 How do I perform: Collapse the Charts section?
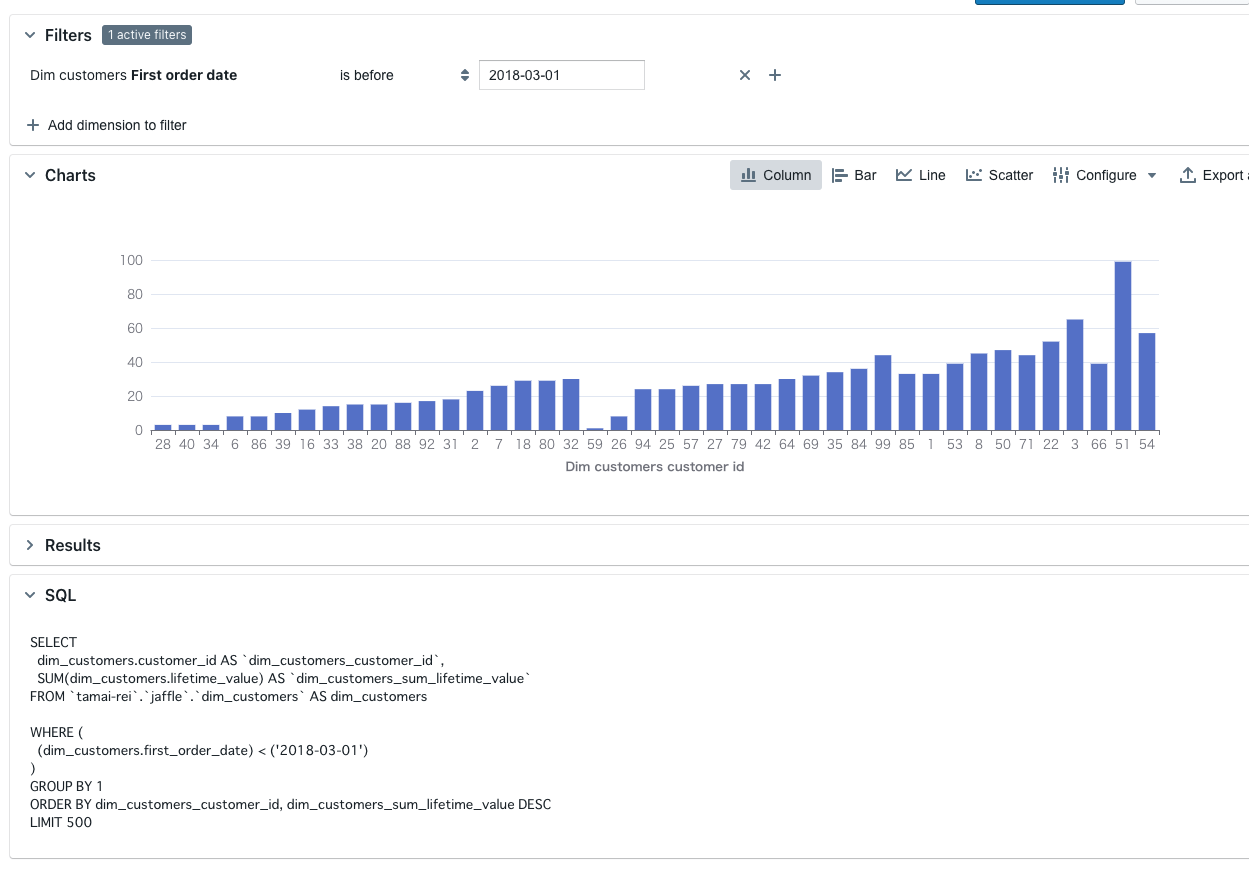(x=30, y=175)
